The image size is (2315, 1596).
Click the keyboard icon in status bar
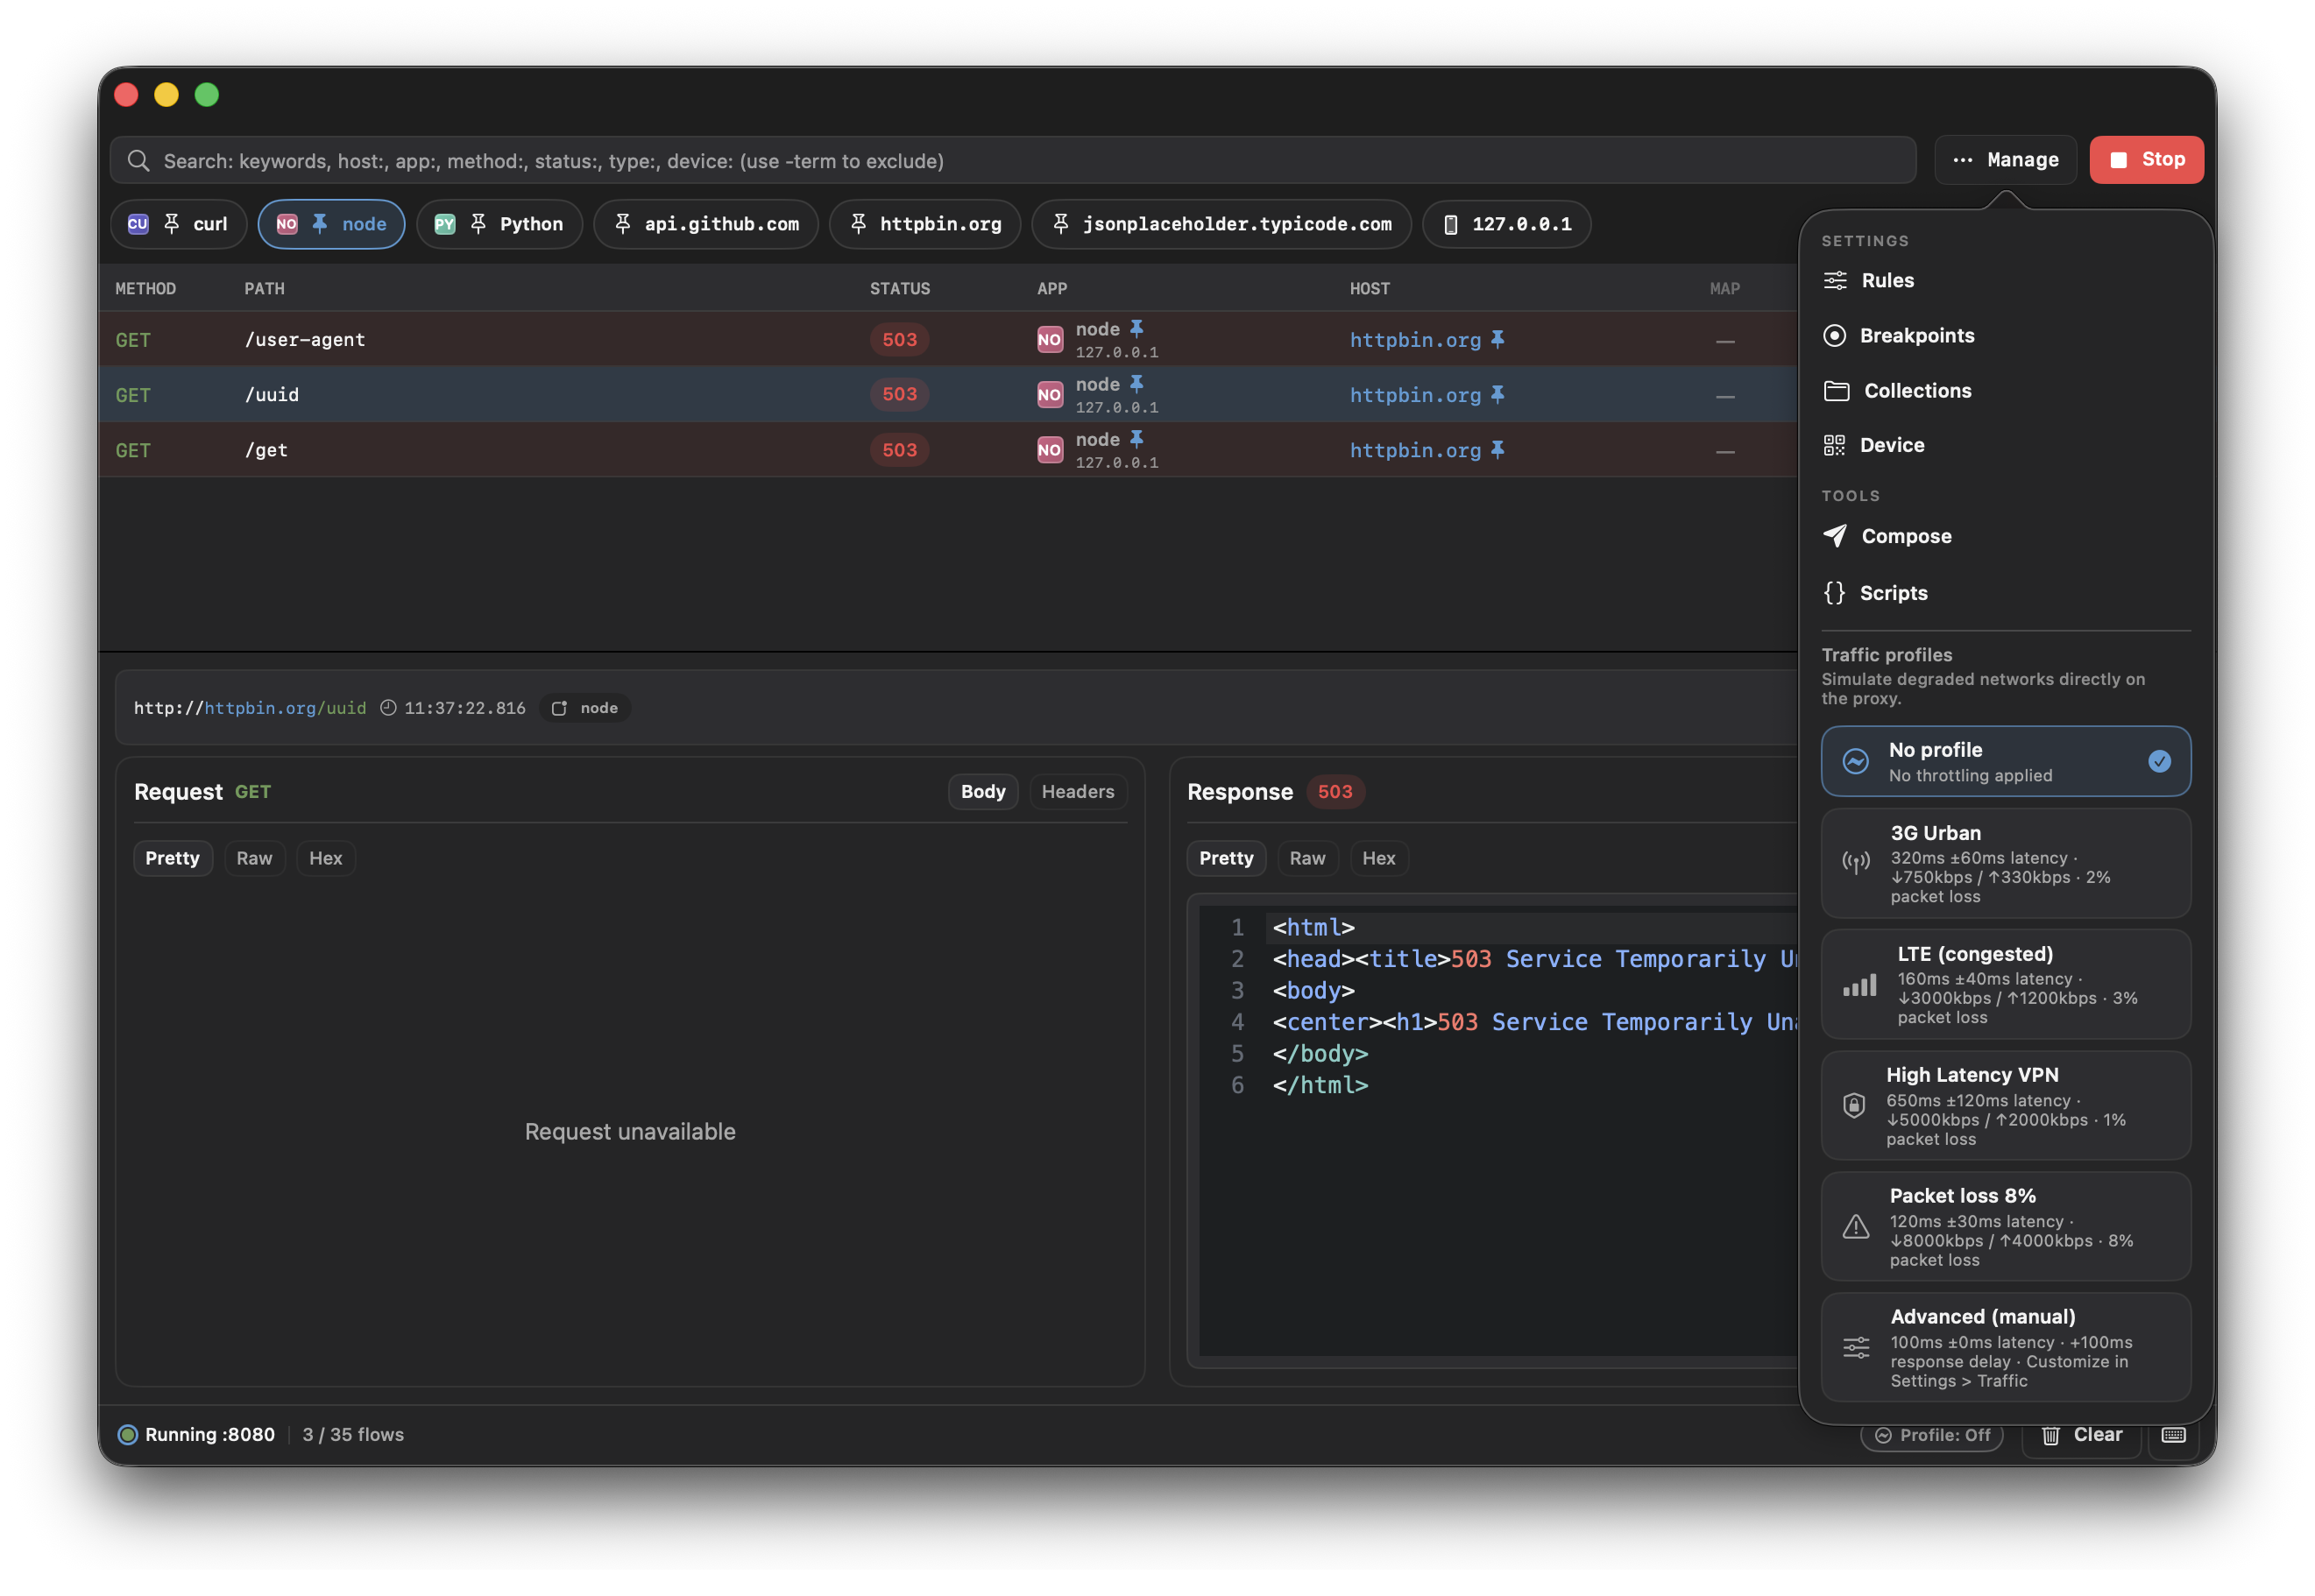tap(2172, 1434)
